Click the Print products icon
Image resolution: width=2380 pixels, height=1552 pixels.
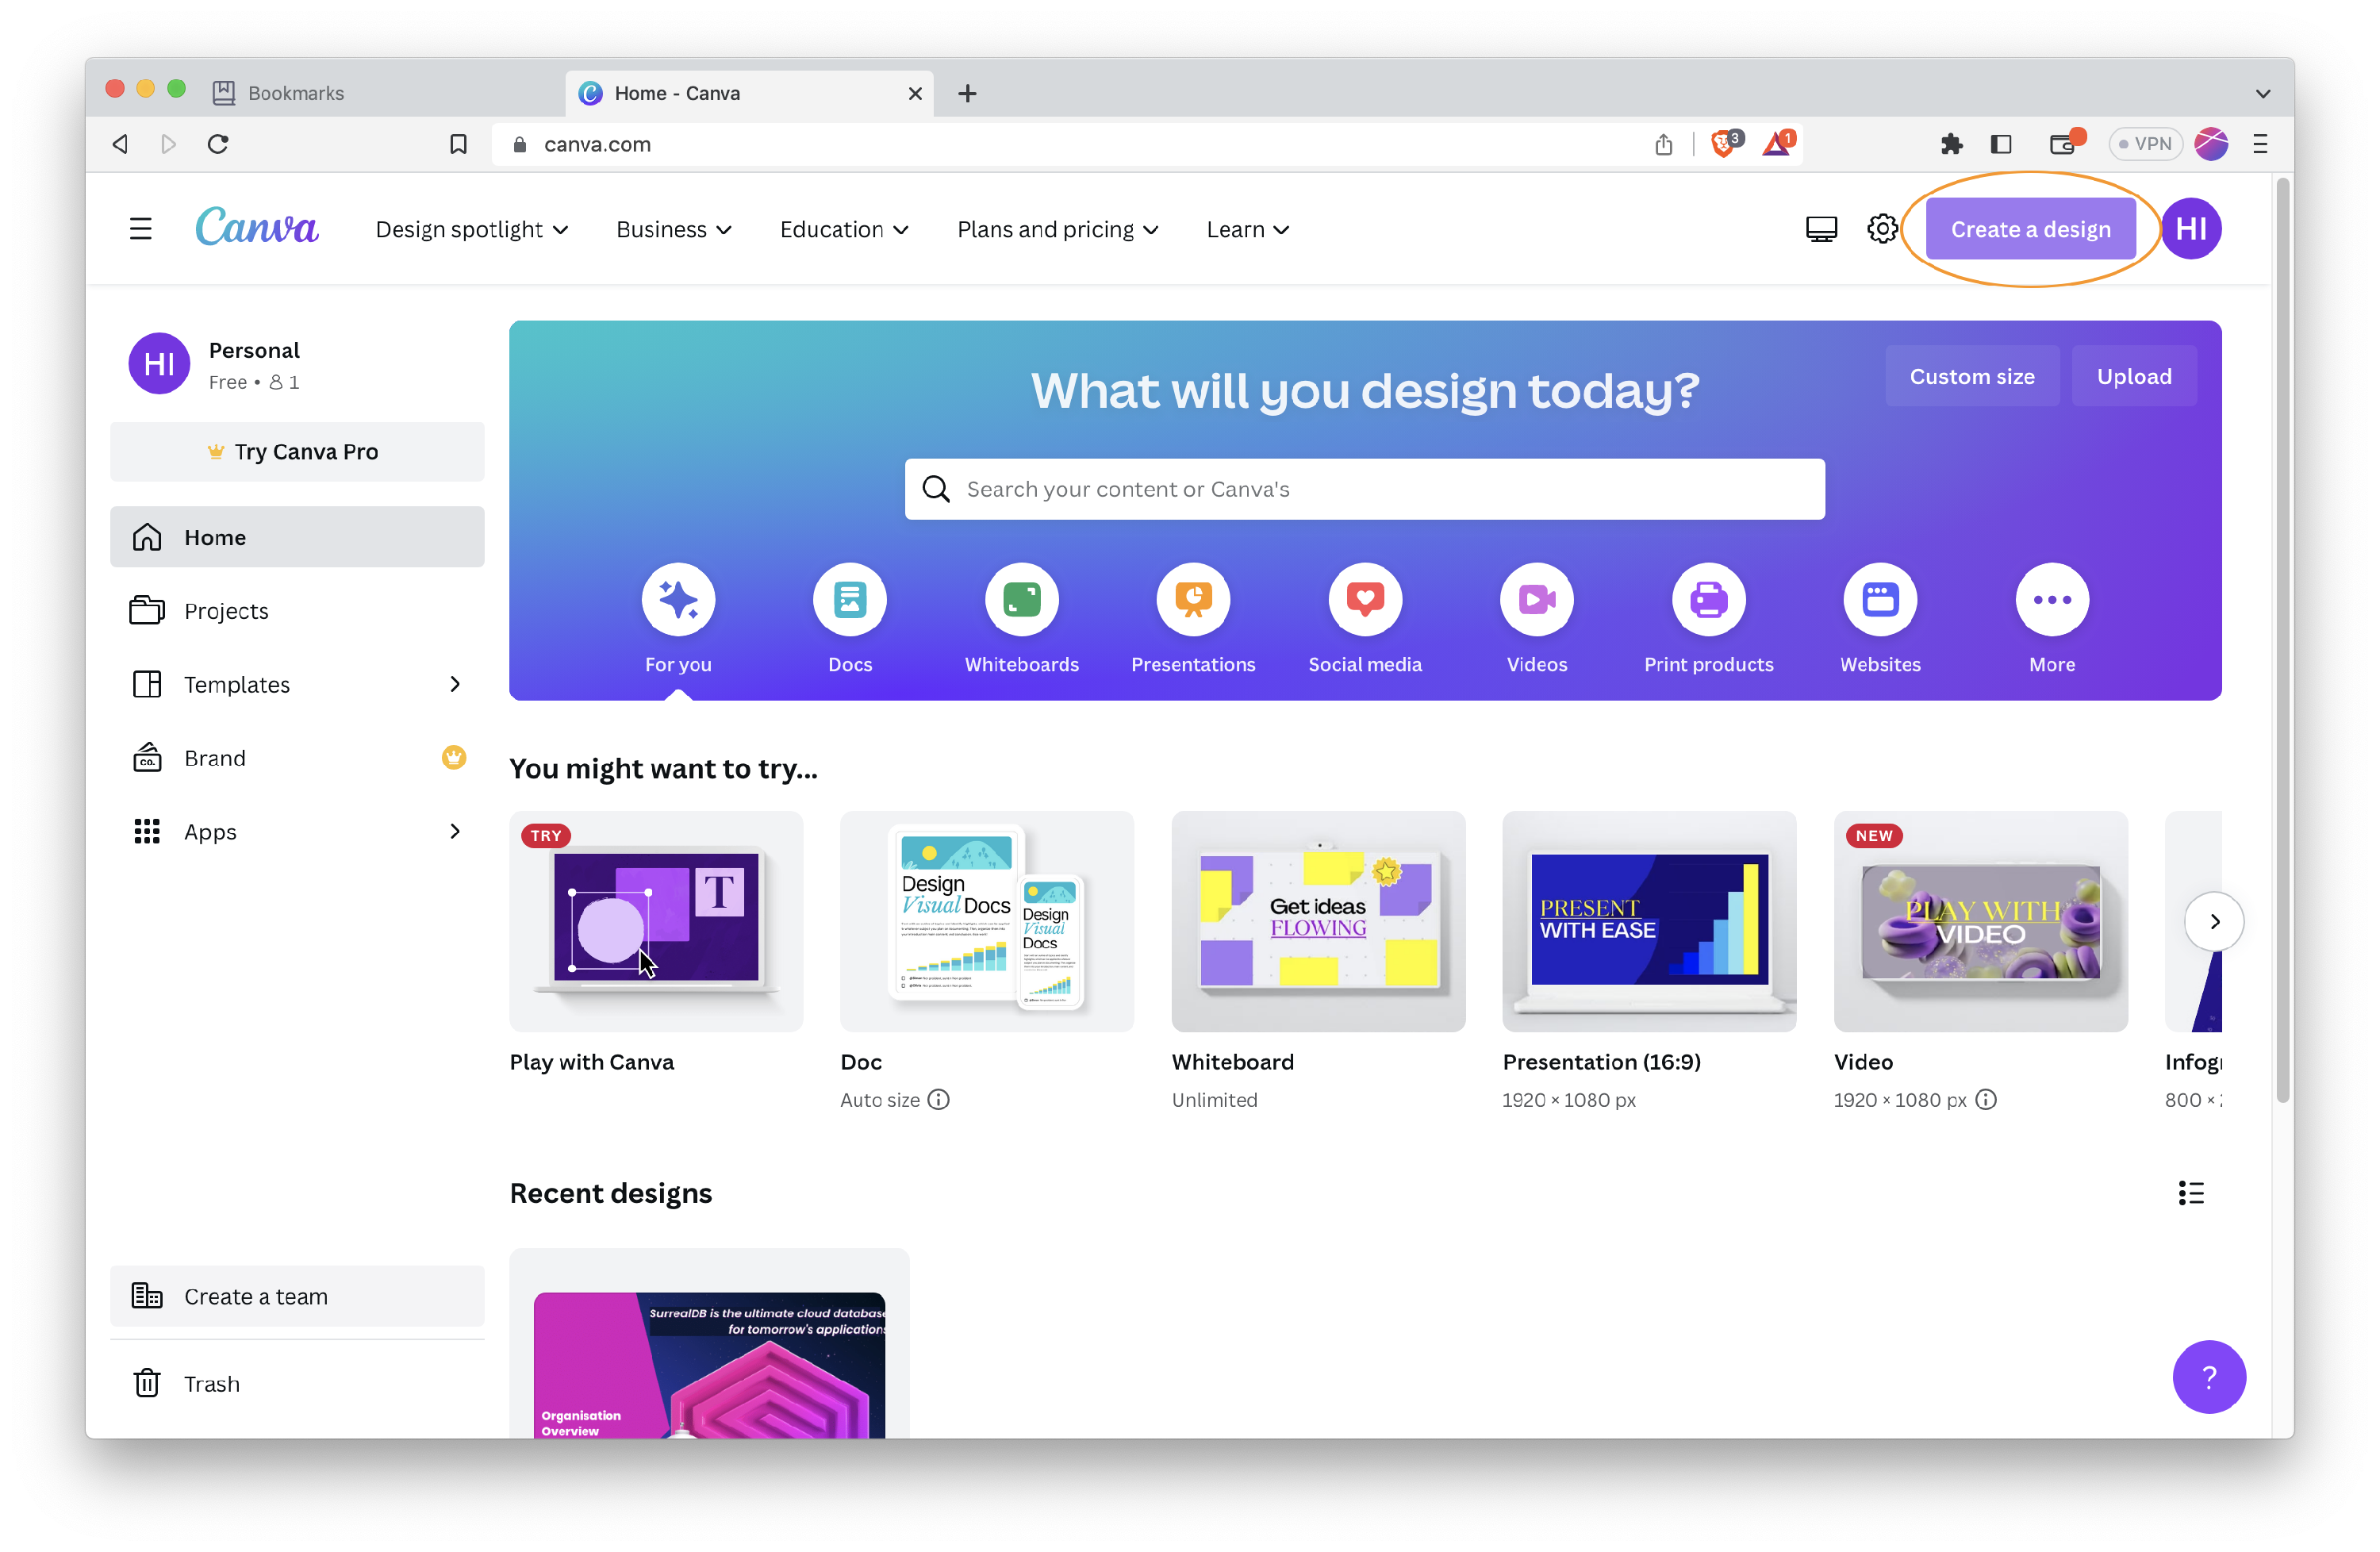[1709, 600]
